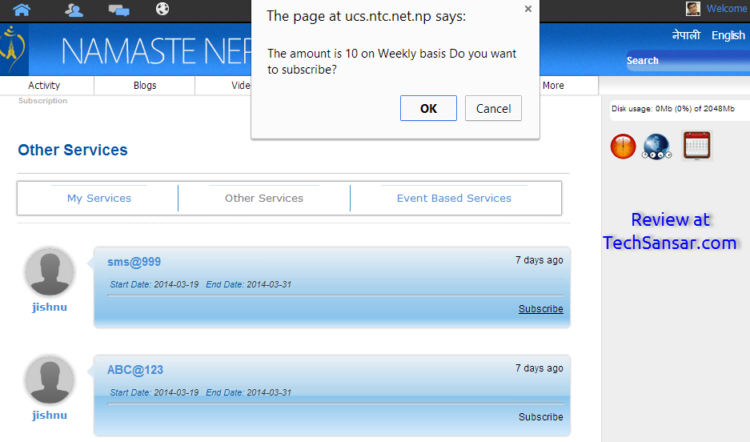Subscribe to sms@999 service

point(540,309)
